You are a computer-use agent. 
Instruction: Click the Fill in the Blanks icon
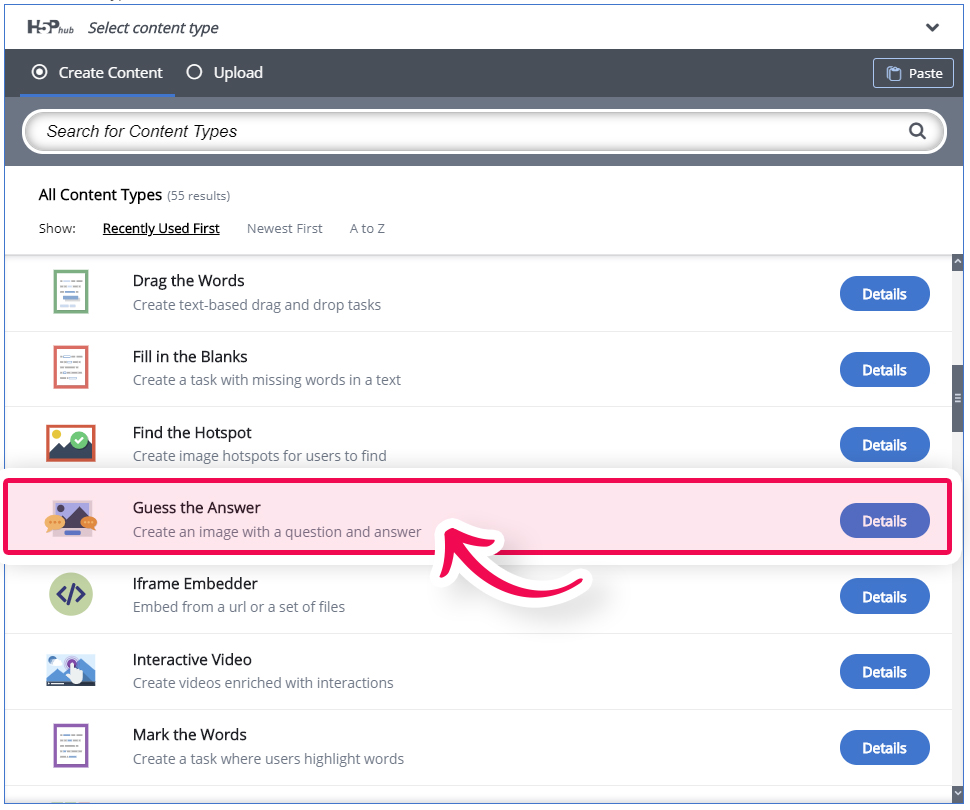pos(71,367)
